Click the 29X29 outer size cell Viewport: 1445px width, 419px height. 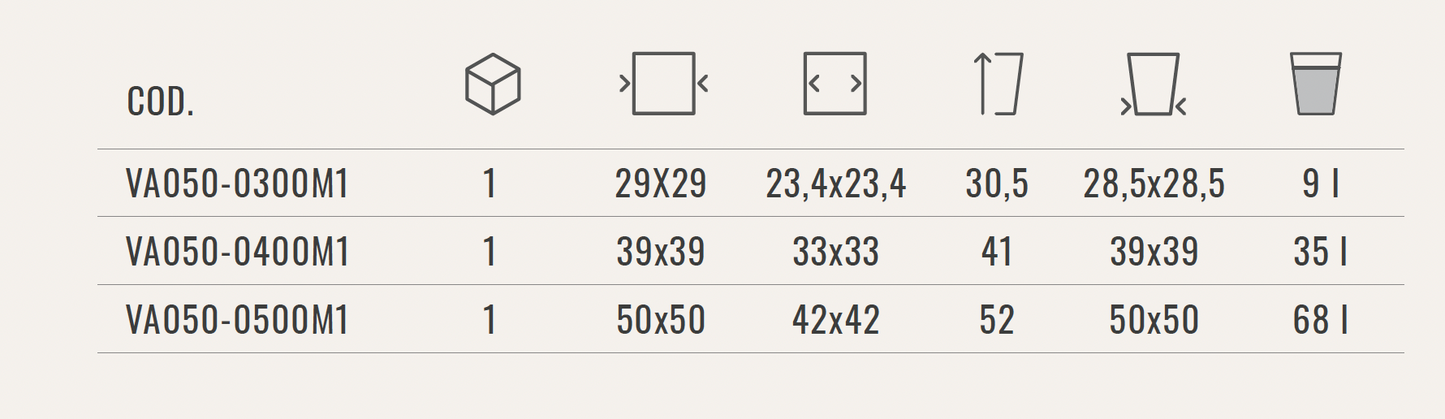pos(661,184)
